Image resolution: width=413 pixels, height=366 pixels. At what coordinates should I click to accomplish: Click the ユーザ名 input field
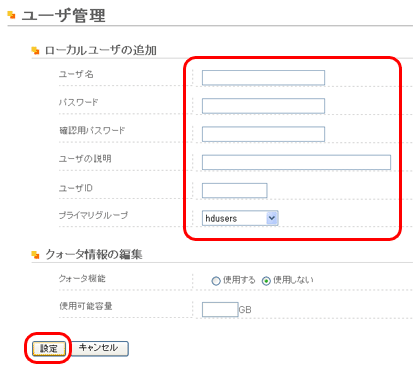(x=263, y=78)
